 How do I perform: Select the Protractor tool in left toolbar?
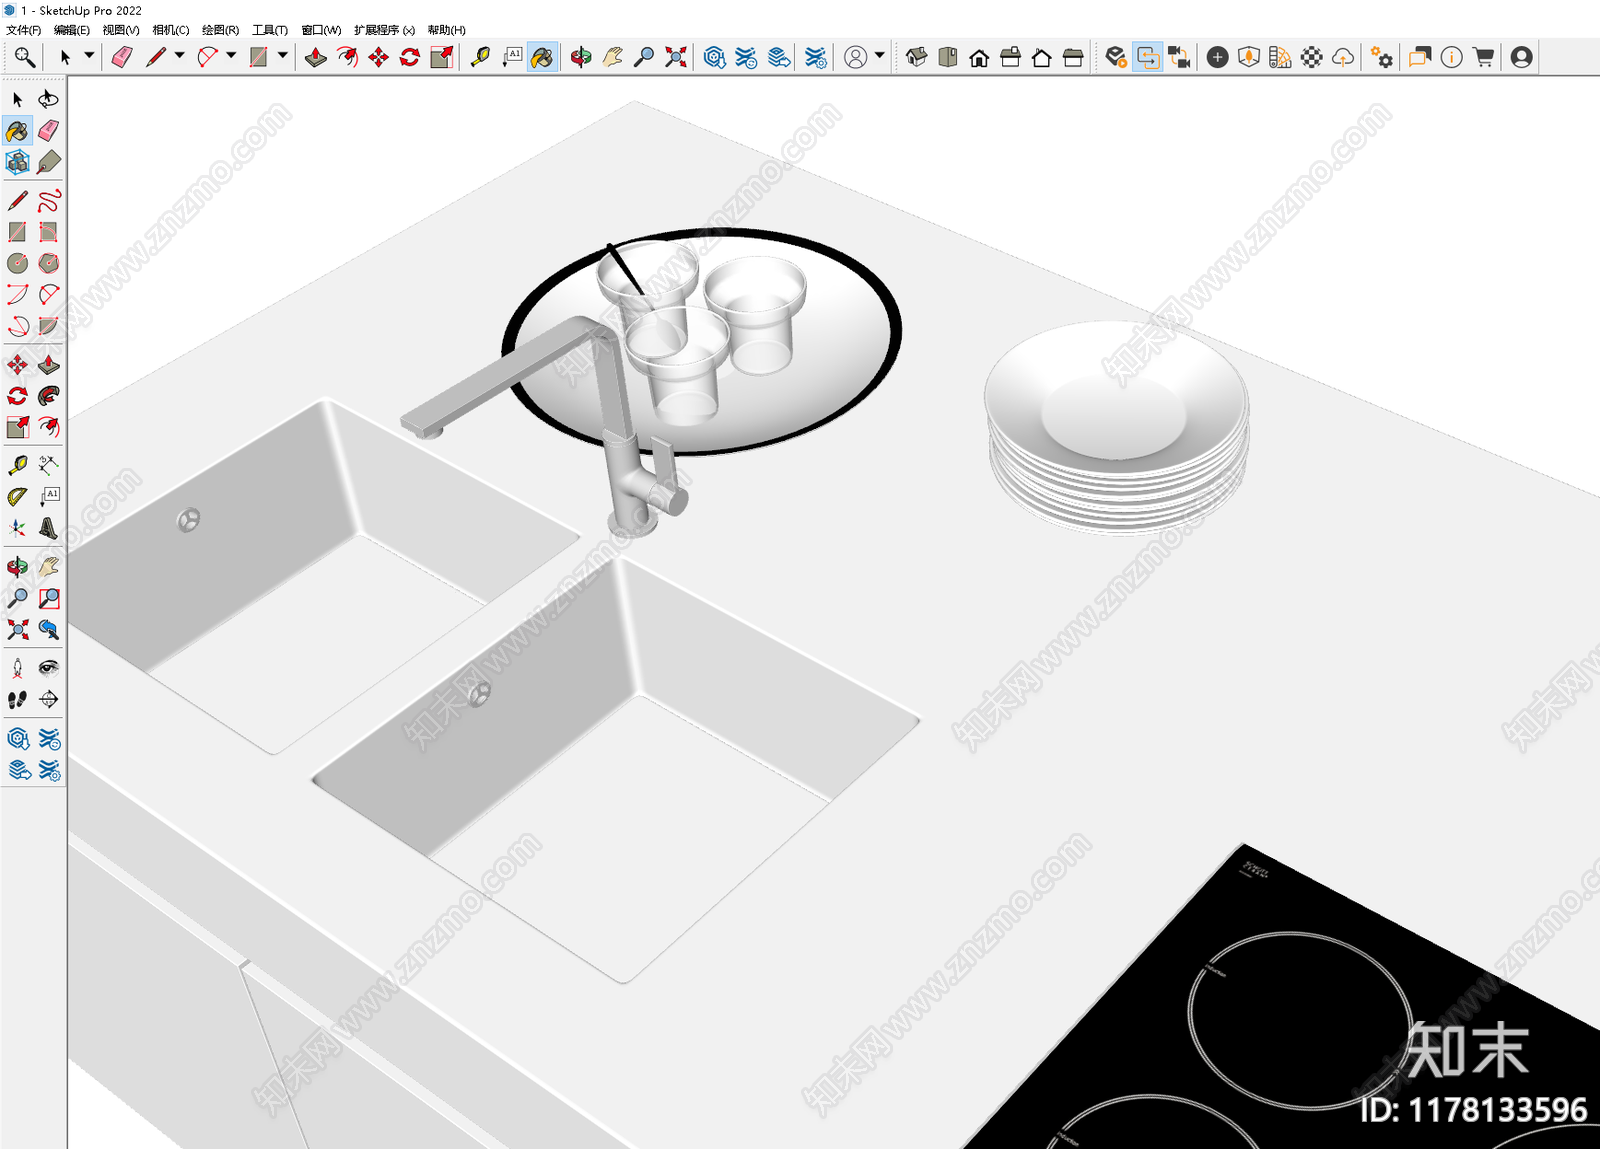[17, 497]
